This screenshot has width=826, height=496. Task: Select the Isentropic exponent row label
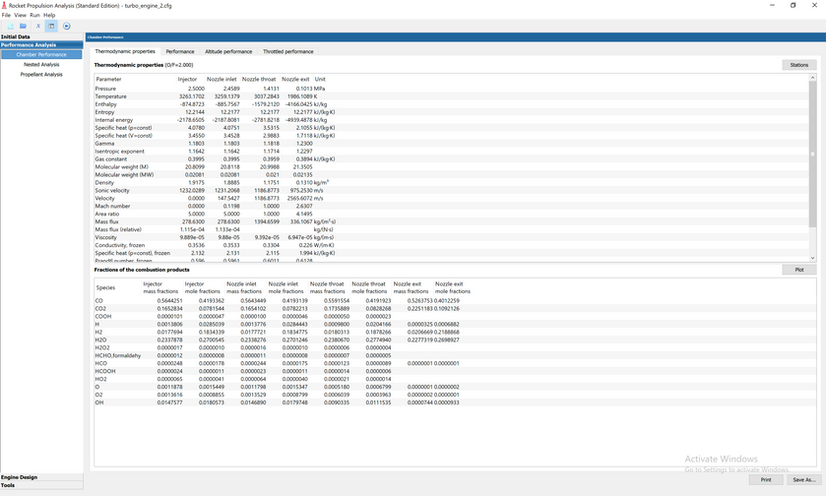tap(120, 151)
